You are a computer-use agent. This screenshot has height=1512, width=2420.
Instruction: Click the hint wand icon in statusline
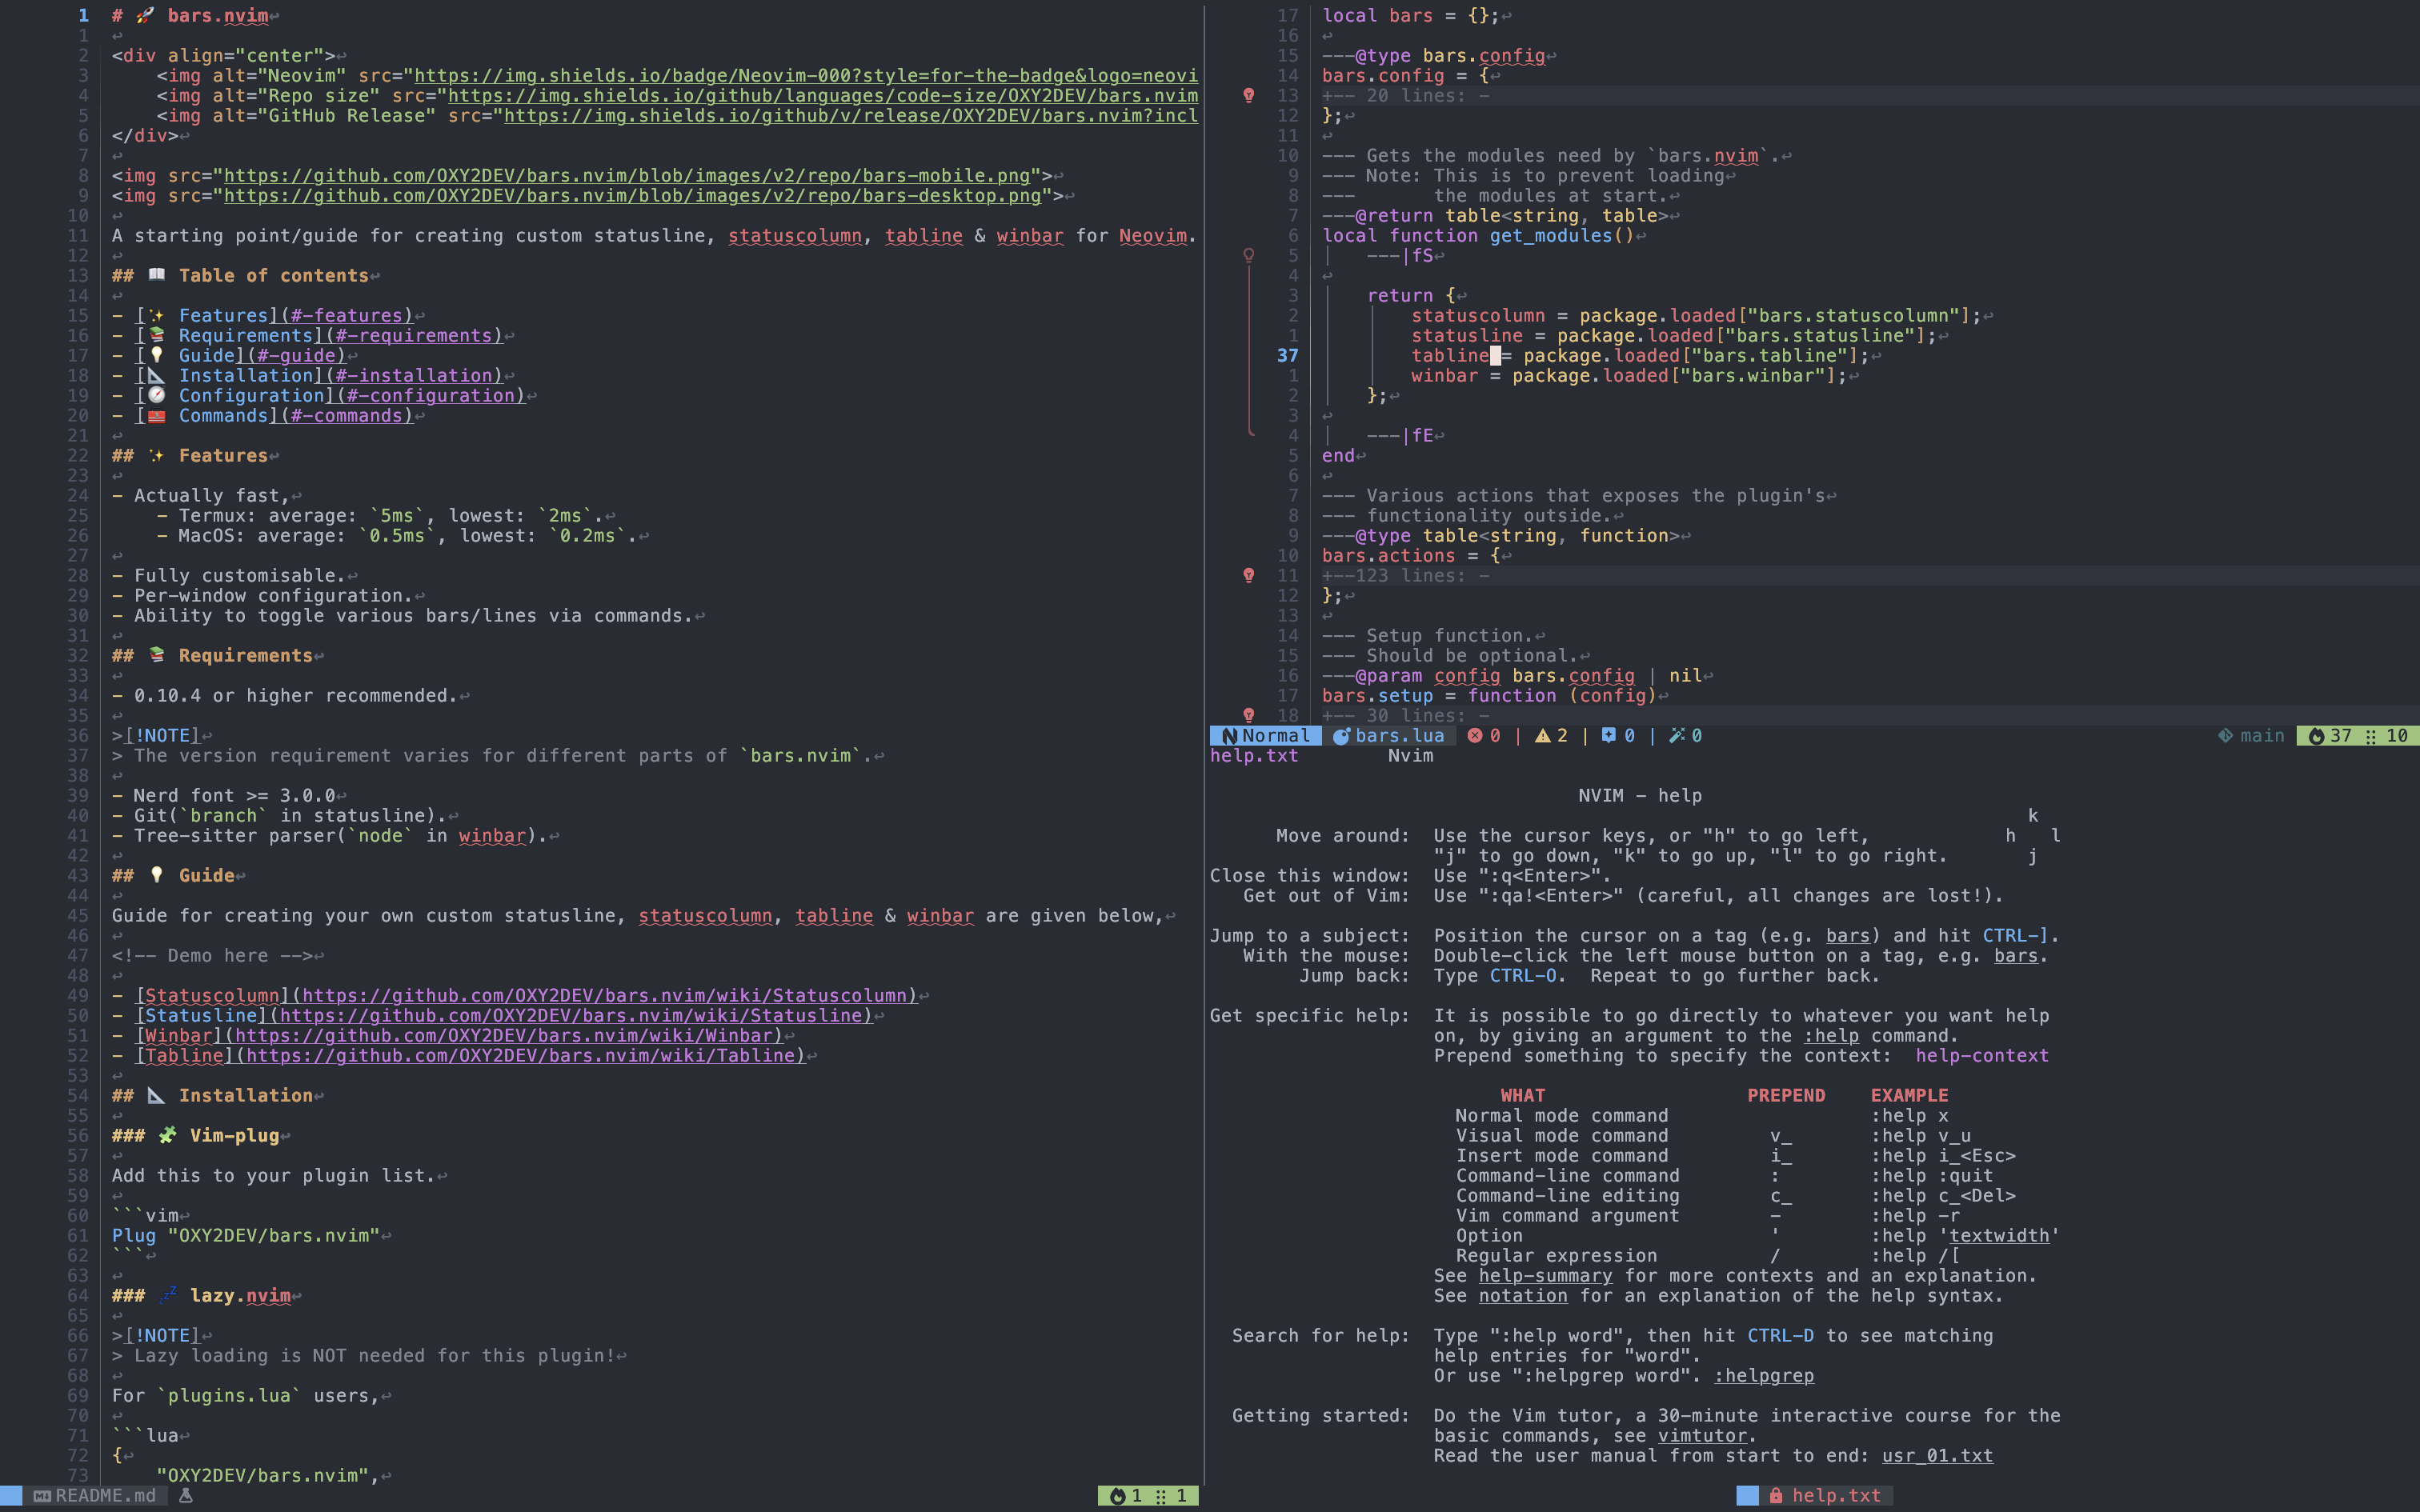(x=1677, y=736)
